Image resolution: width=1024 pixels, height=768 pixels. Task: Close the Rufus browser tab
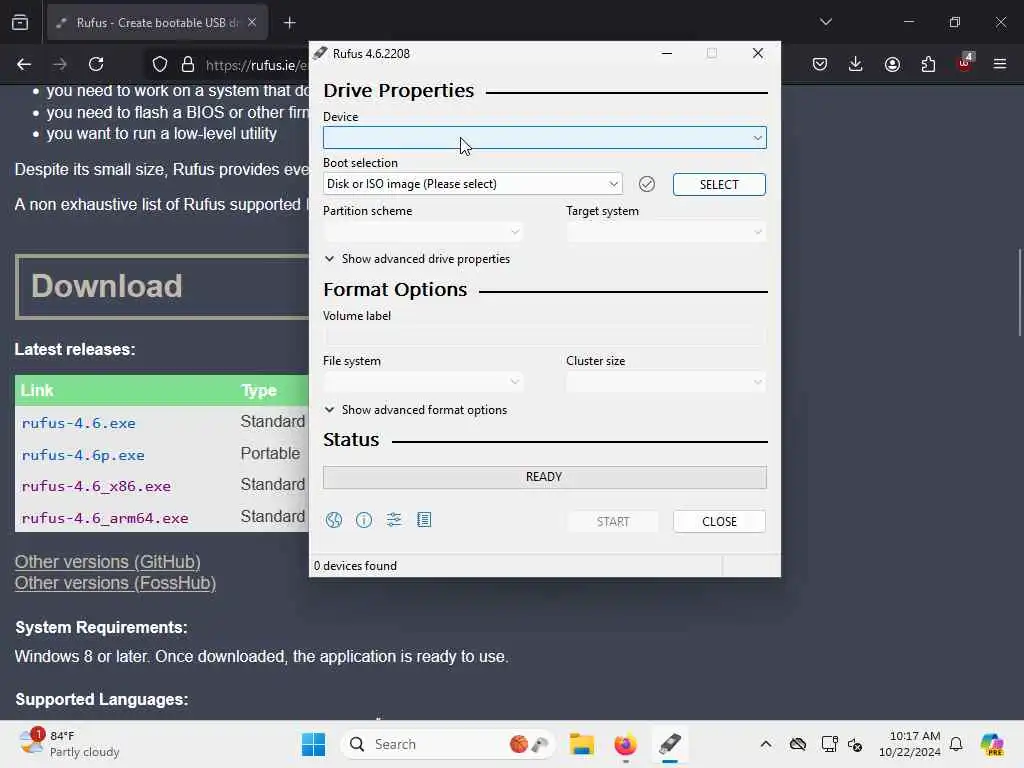click(252, 23)
